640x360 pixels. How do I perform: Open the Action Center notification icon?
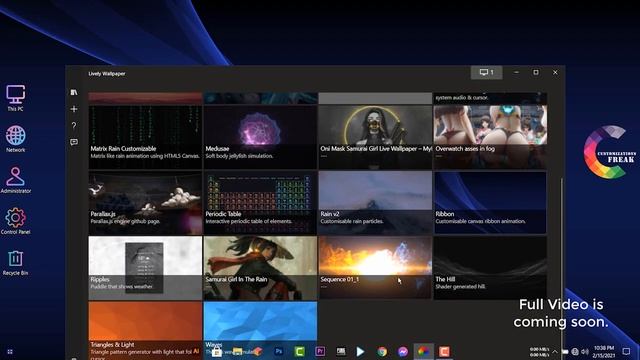[x=627, y=351]
